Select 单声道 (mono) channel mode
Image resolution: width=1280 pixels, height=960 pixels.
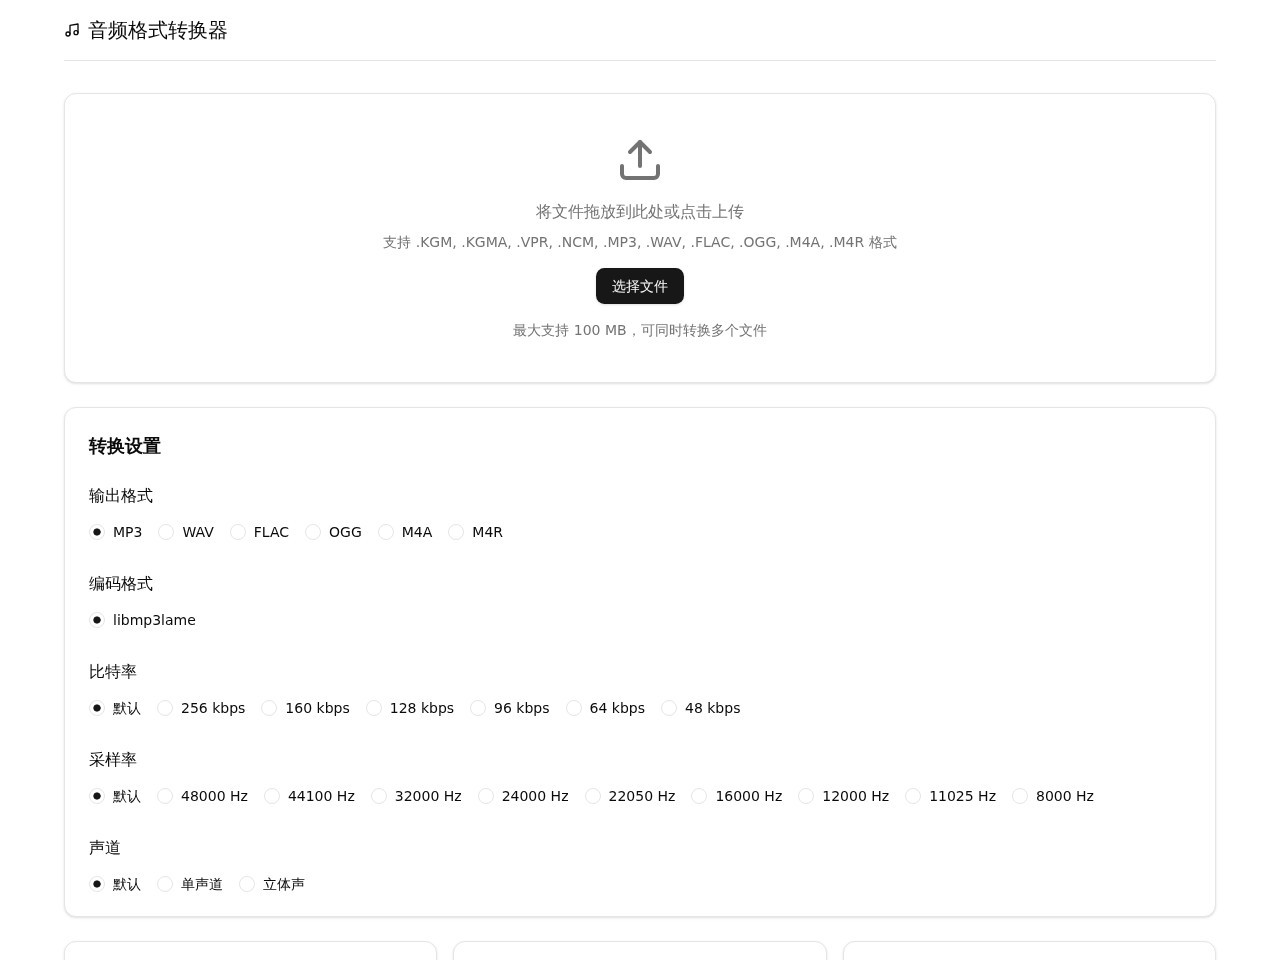pyautogui.click(x=165, y=884)
